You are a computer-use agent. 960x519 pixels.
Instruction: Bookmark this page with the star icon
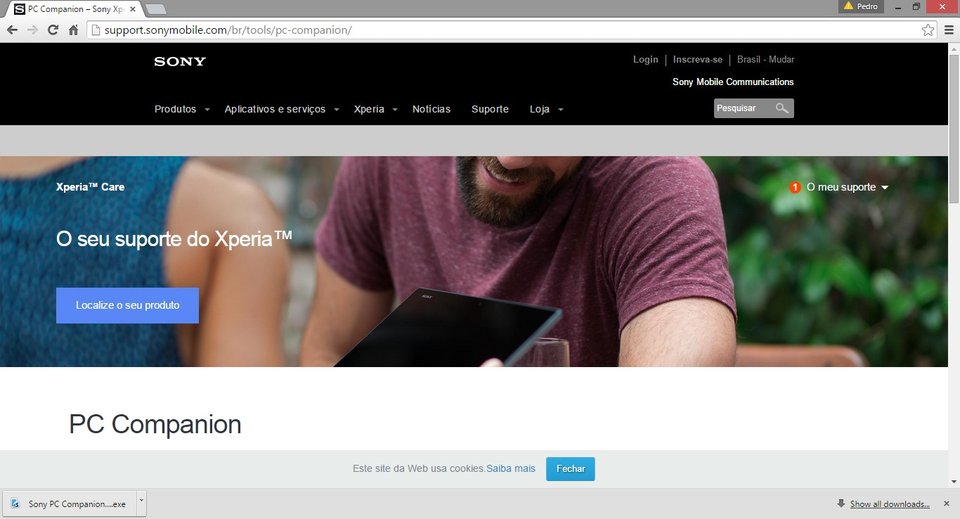click(928, 30)
